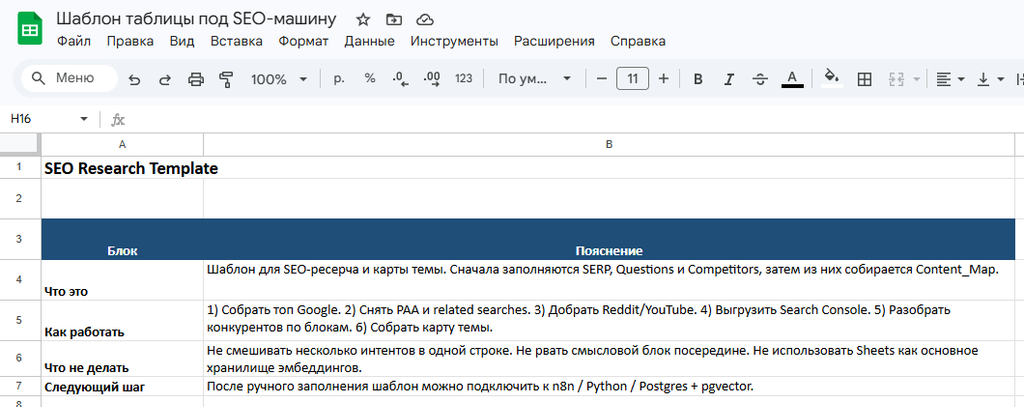Select the Следующий шаг cell
This screenshot has width=1024, height=407.
pos(122,387)
